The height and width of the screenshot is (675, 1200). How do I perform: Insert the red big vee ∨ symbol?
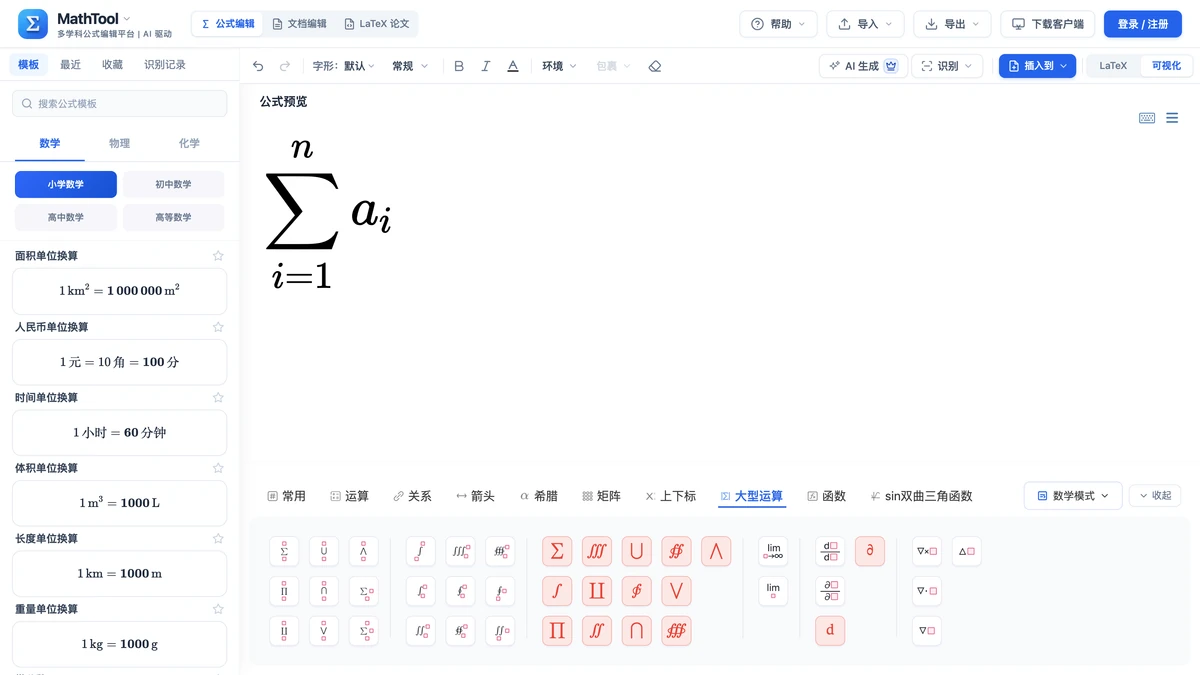[676, 591]
